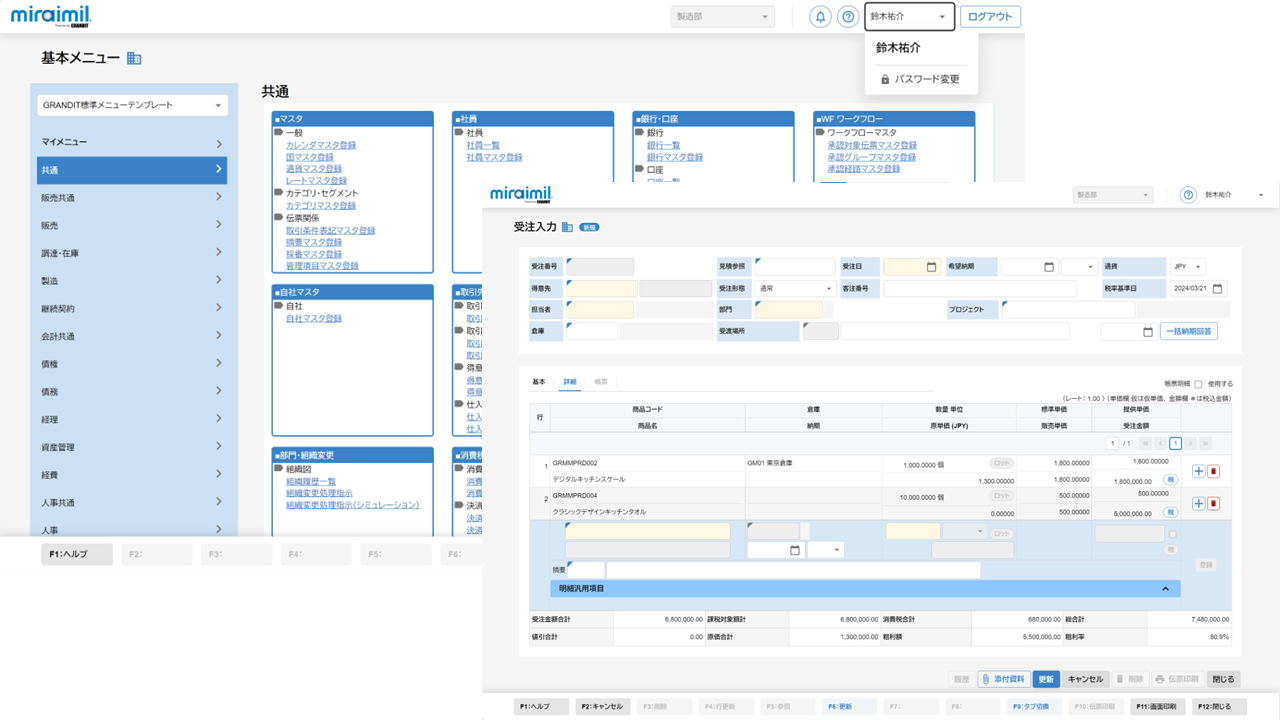Add a line after row 2 GRMMPRD004
The height and width of the screenshot is (720, 1280).
(x=1199, y=503)
